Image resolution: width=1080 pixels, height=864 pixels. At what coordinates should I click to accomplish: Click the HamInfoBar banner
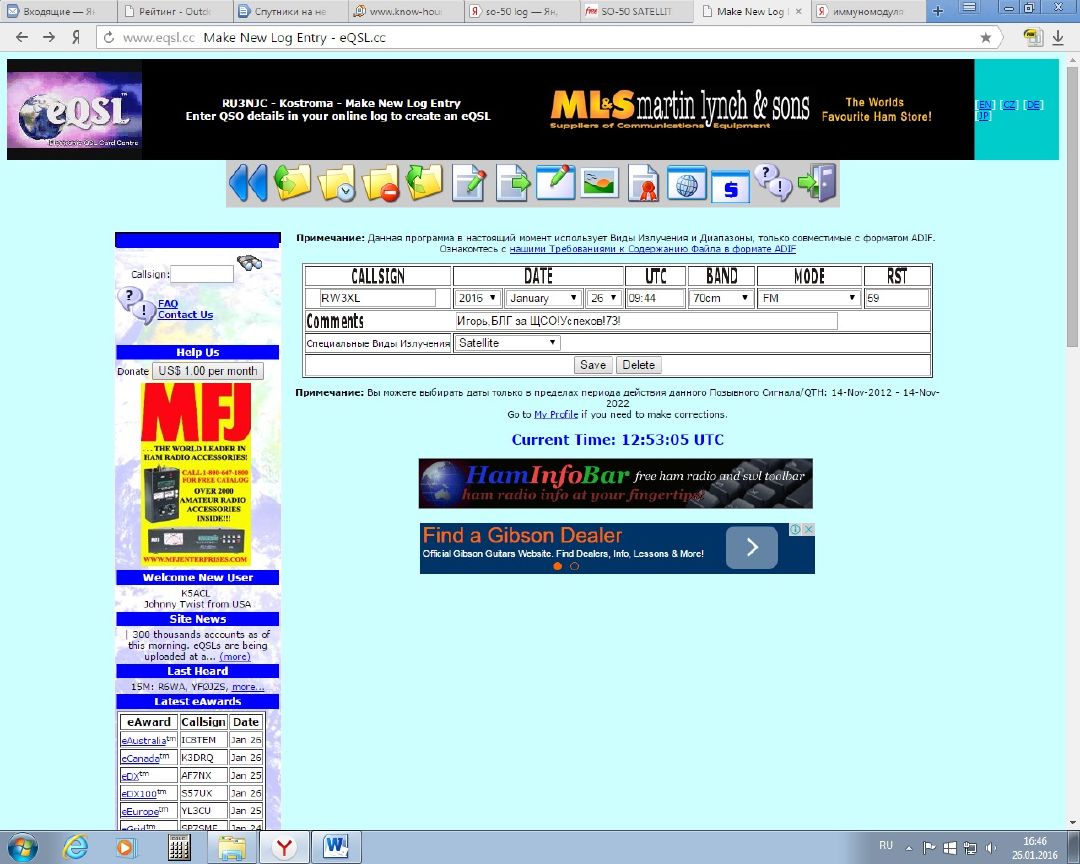point(616,484)
